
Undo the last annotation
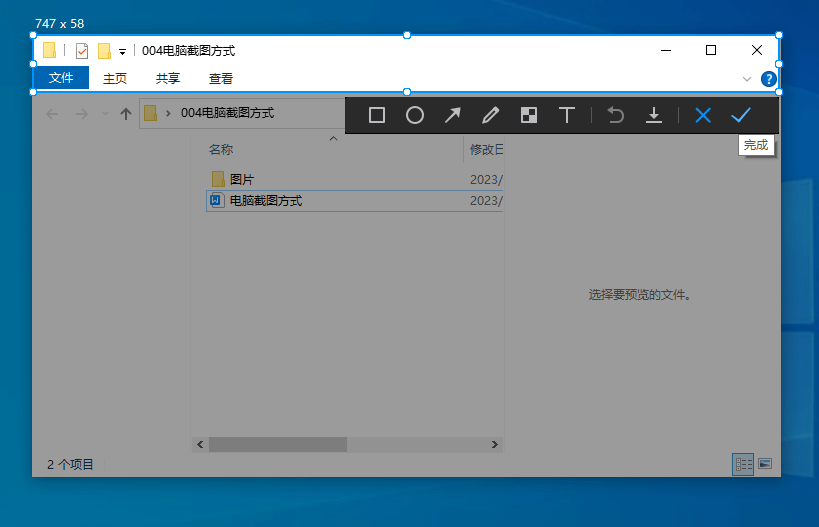point(615,115)
